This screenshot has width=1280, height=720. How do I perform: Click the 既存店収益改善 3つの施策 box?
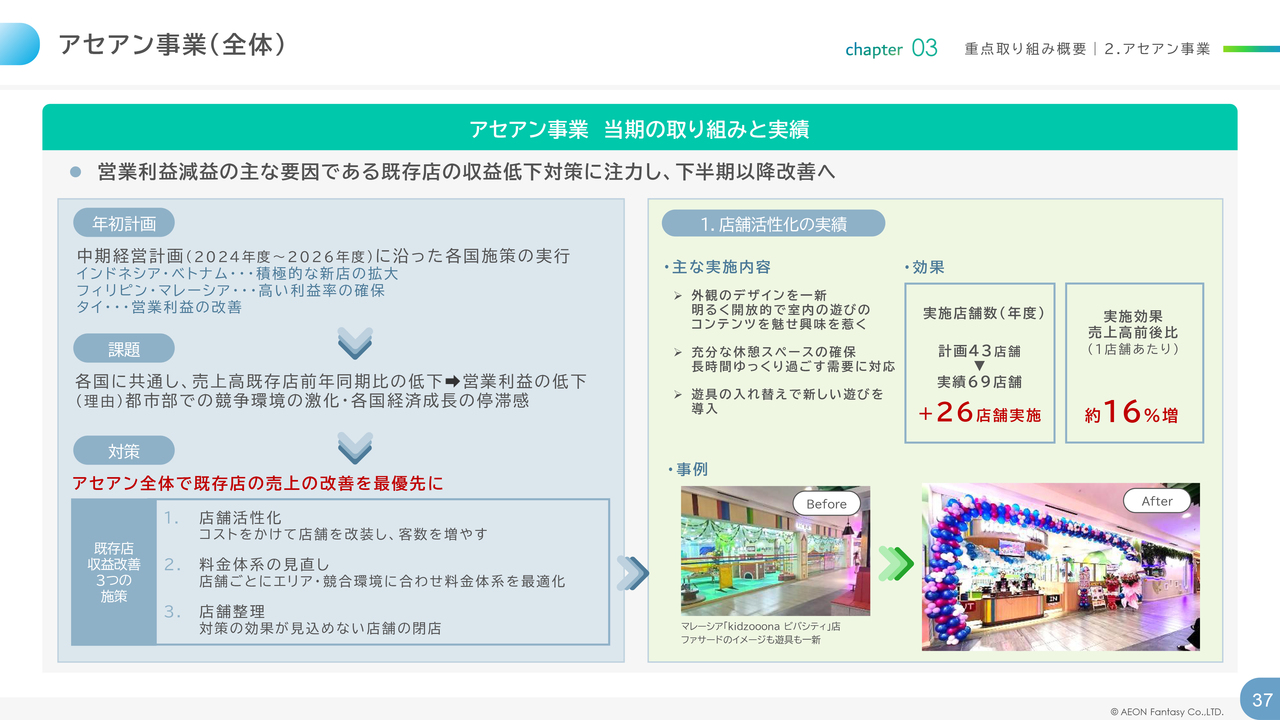coord(114,573)
